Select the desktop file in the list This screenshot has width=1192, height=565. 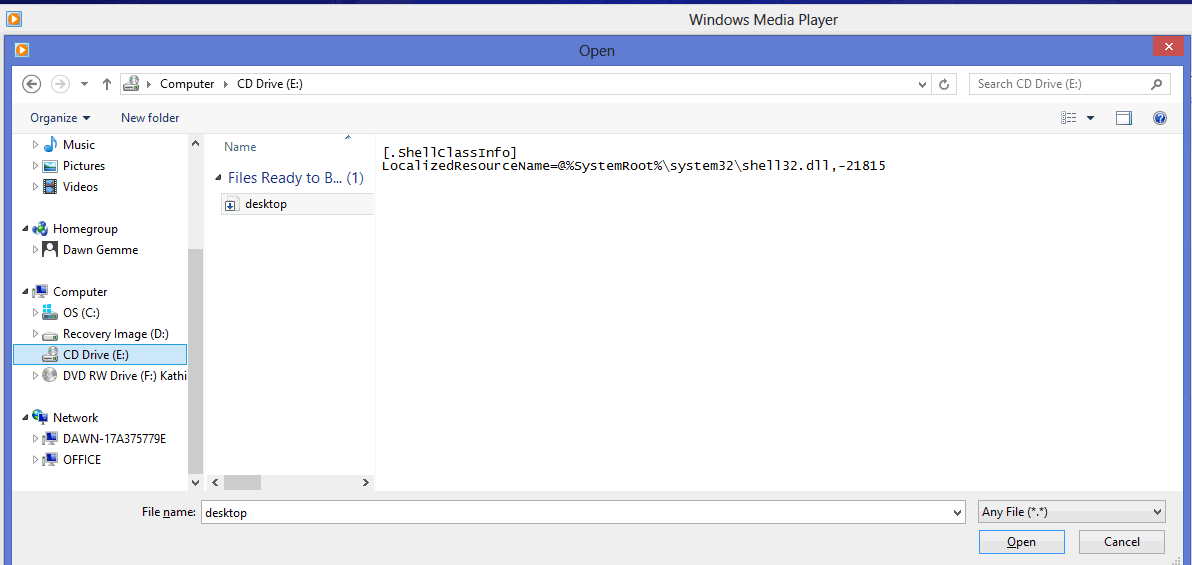click(x=265, y=204)
